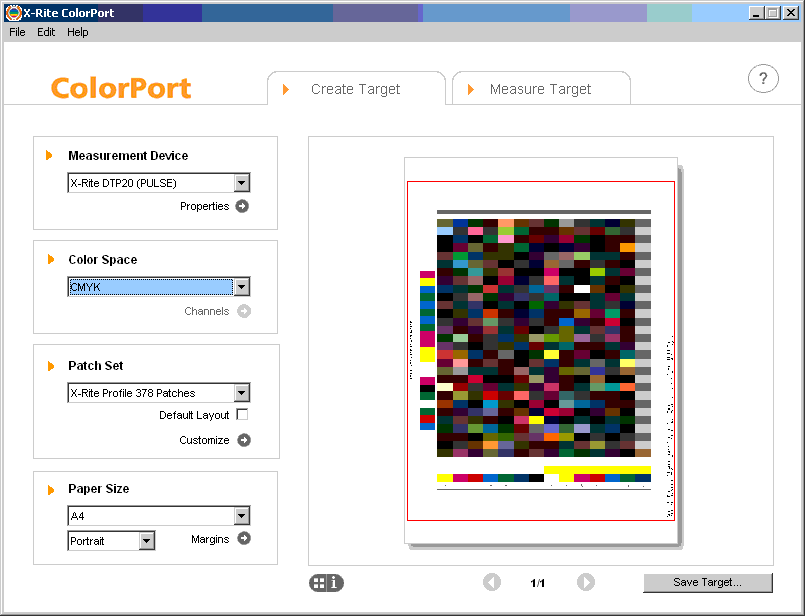Close the ColorPort window

[x=791, y=13]
